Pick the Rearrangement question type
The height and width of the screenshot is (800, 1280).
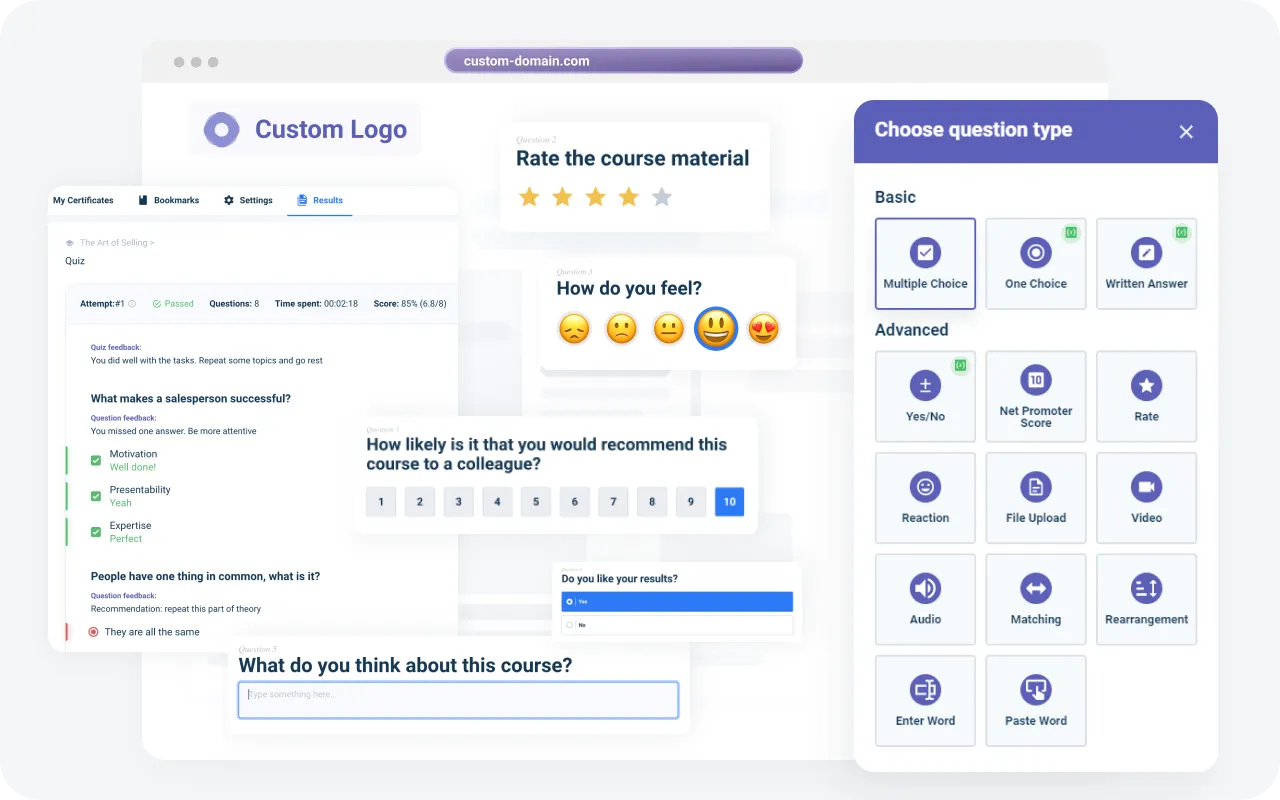point(1146,598)
